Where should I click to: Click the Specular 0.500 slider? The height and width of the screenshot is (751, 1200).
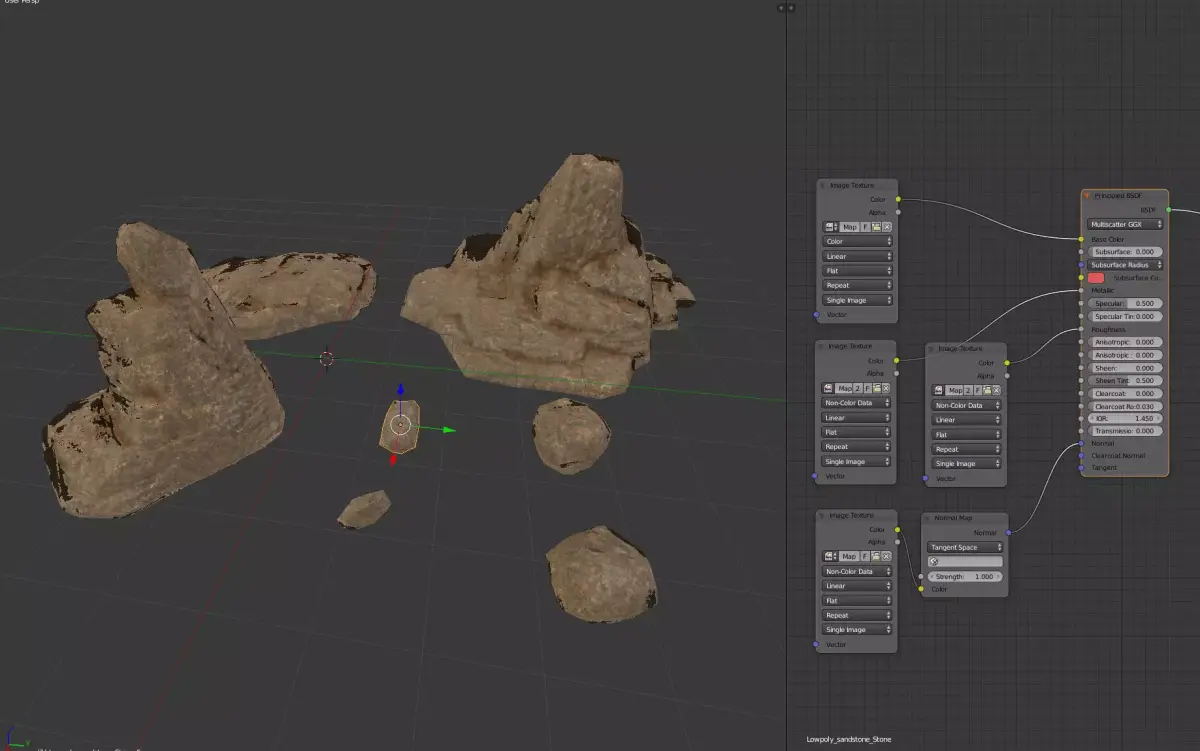pyautogui.click(x=1125, y=303)
